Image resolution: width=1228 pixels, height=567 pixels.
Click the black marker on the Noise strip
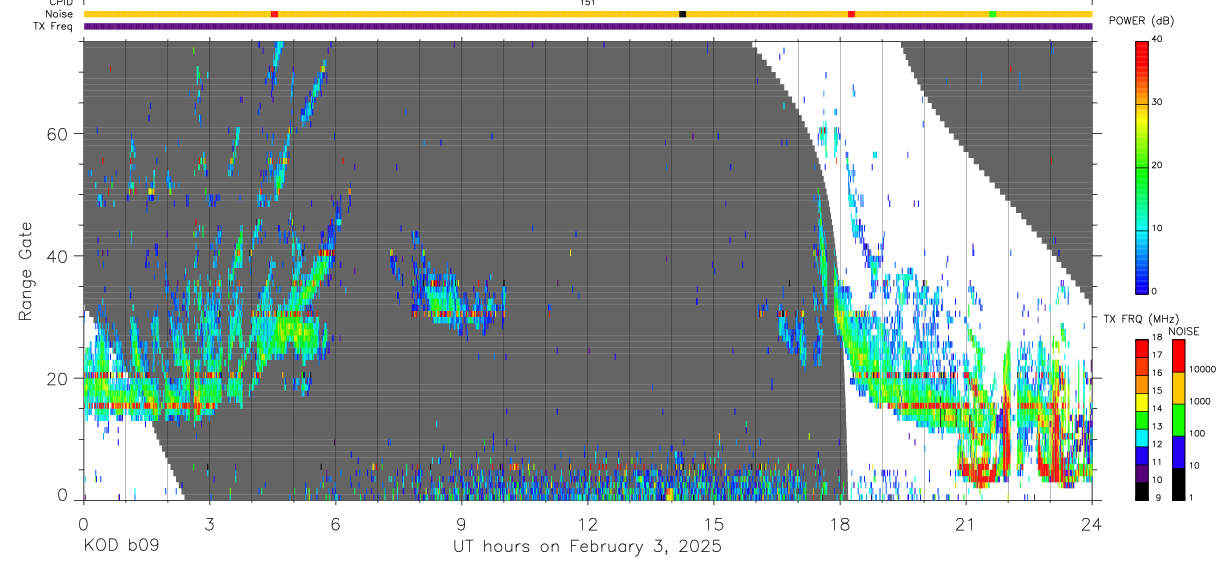[683, 14]
